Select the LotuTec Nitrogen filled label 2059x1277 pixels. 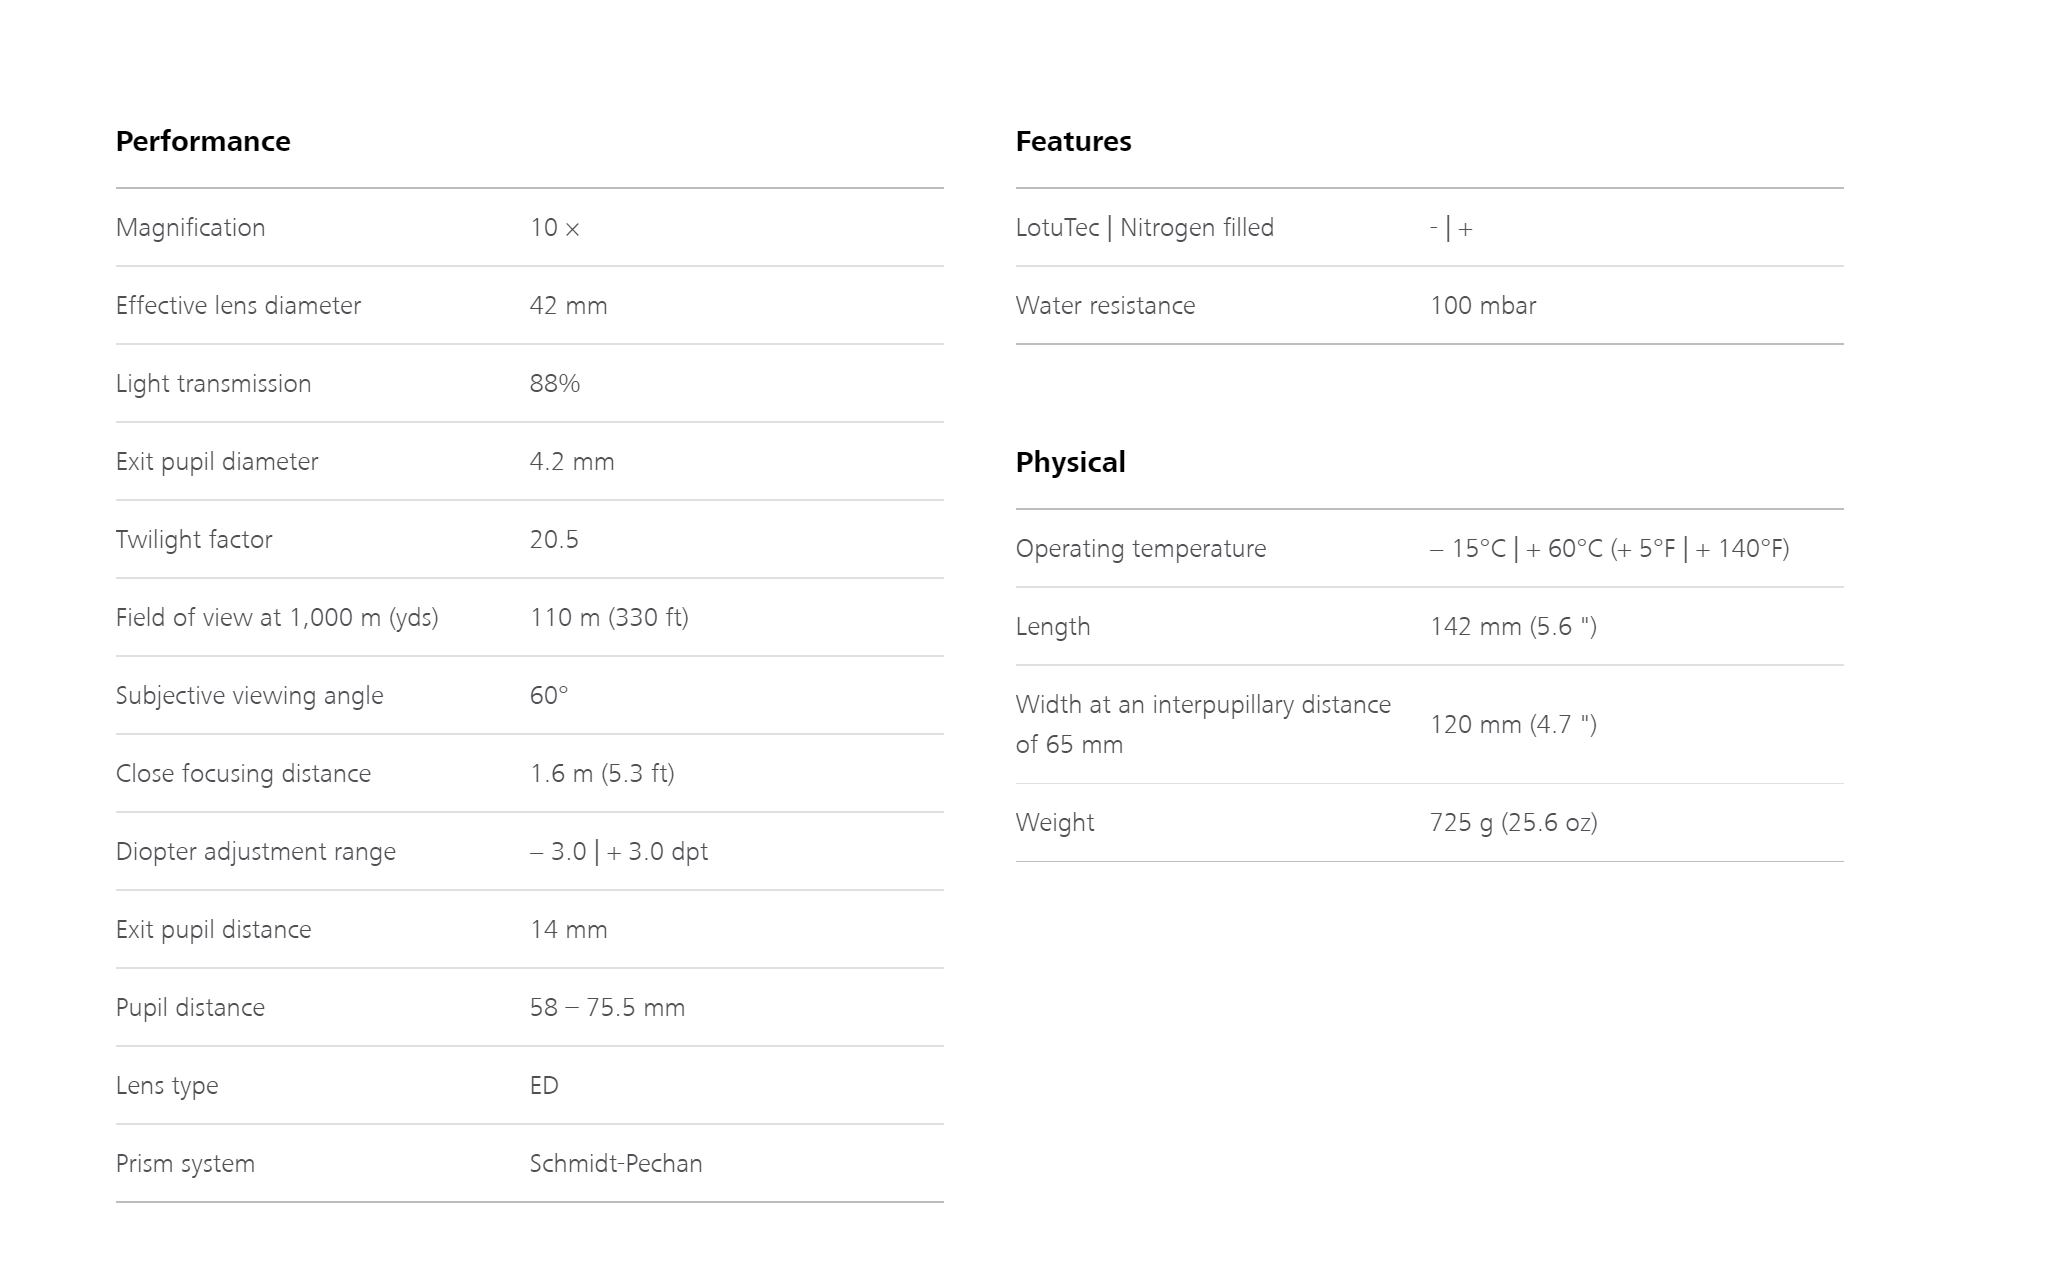[x=1145, y=228]
